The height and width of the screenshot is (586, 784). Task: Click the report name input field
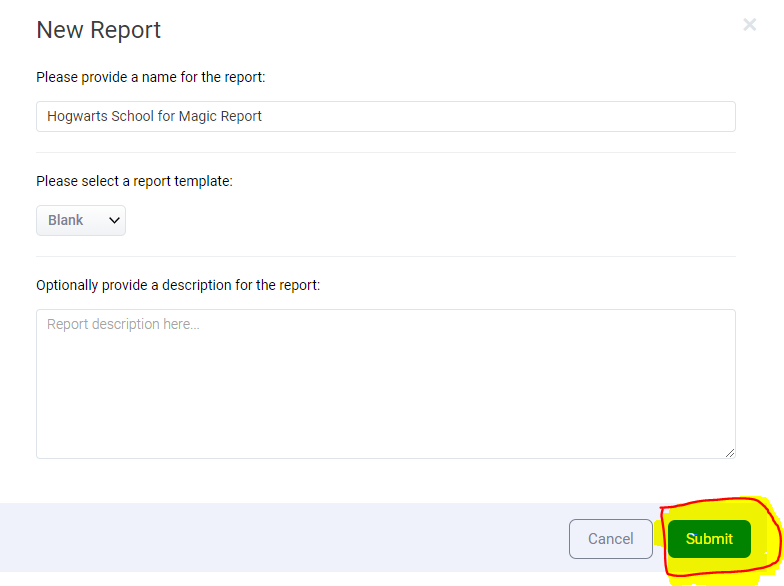point(385,116)
